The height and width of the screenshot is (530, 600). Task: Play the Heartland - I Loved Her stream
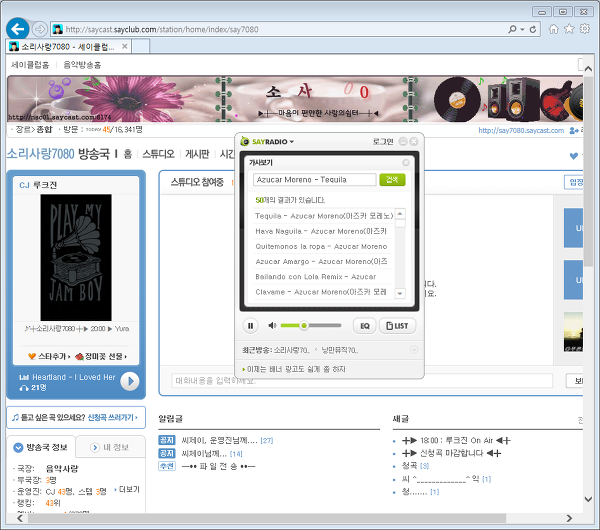click(130, 381)
